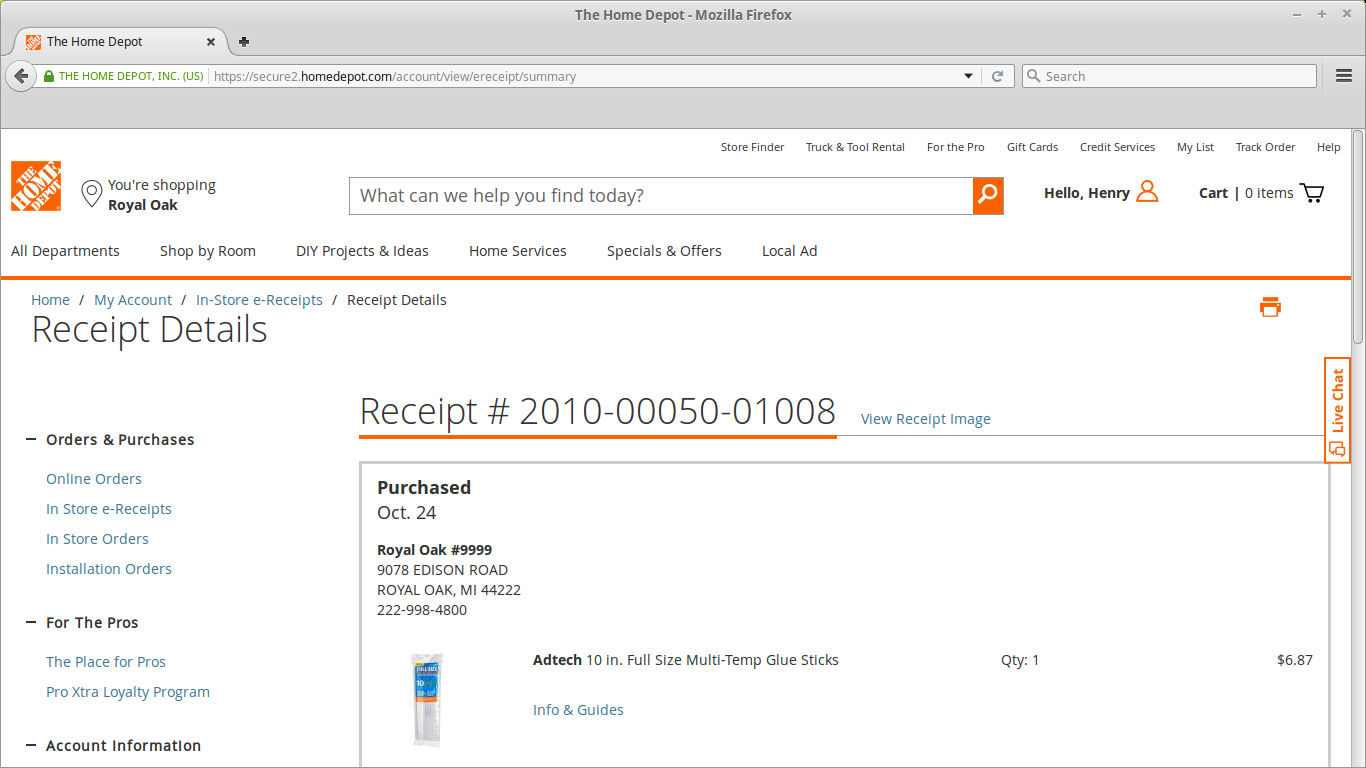Open the Gift Cards link

1032,147
